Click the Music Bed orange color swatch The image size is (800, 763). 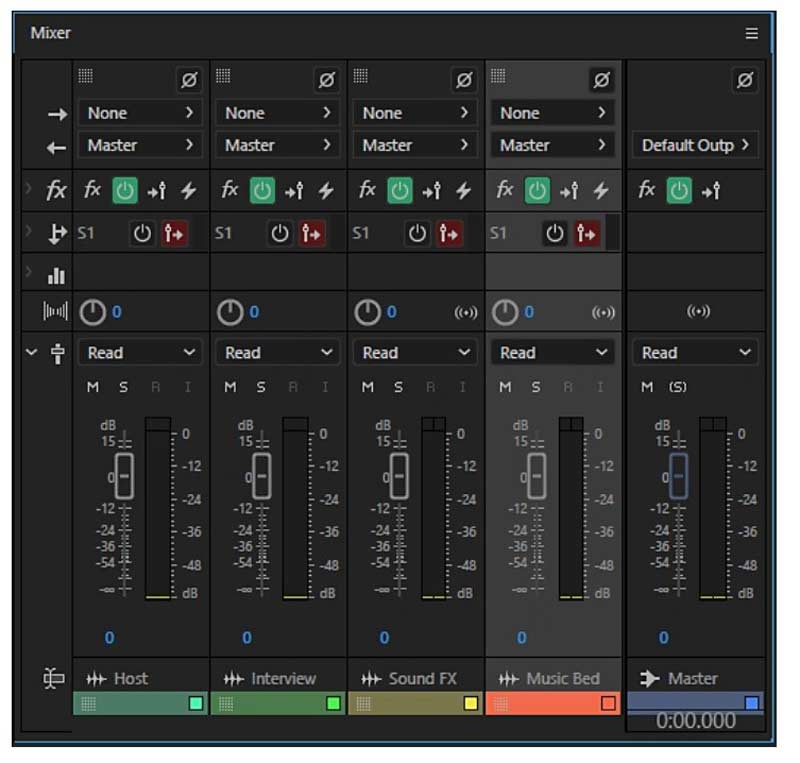point(608,704)
